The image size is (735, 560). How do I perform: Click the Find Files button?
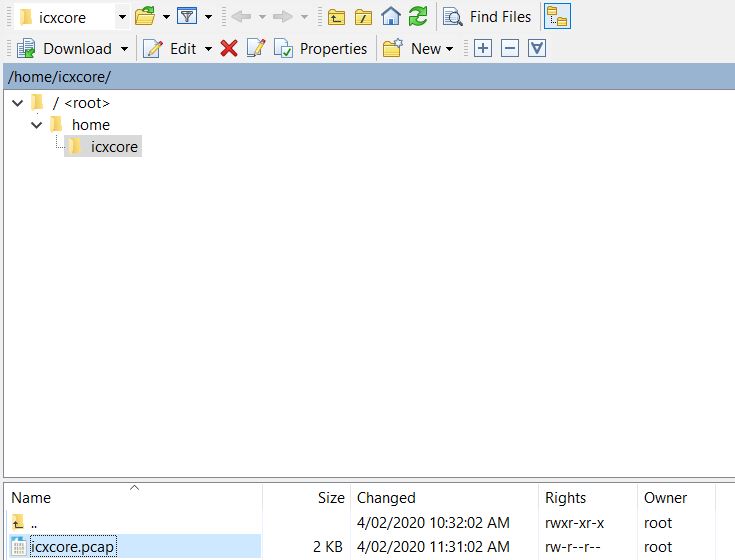click(x=488, y=16)
